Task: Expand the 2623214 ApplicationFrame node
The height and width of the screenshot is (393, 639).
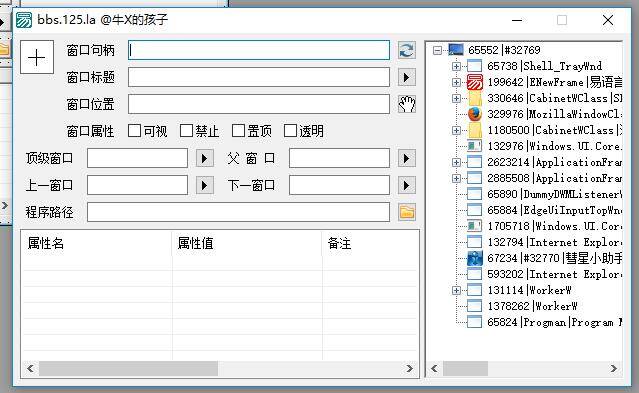Action: coord(456,162)
